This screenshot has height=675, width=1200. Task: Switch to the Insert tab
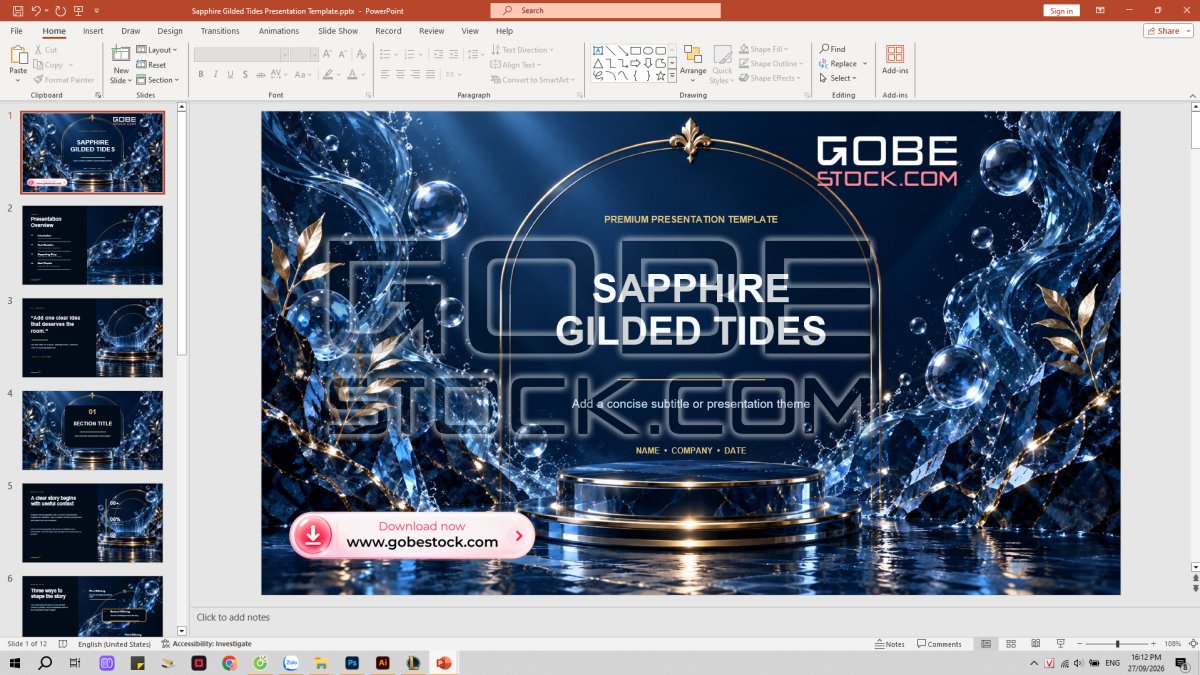coord(93,31)
